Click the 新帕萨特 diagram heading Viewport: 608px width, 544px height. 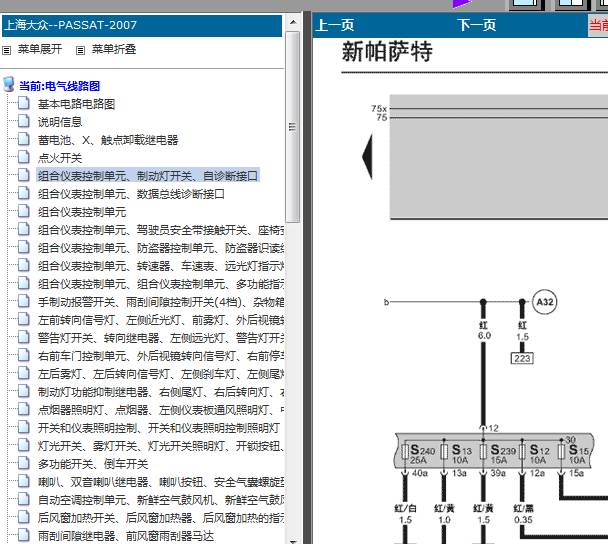tap(387, 52)
